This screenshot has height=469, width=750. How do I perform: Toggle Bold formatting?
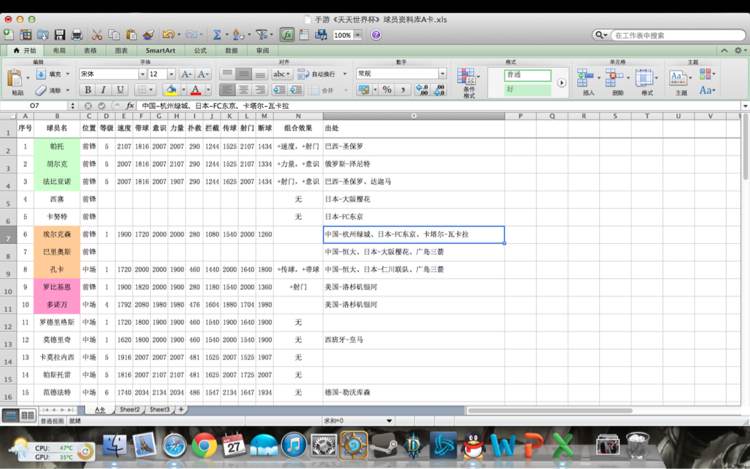point(88,89)
